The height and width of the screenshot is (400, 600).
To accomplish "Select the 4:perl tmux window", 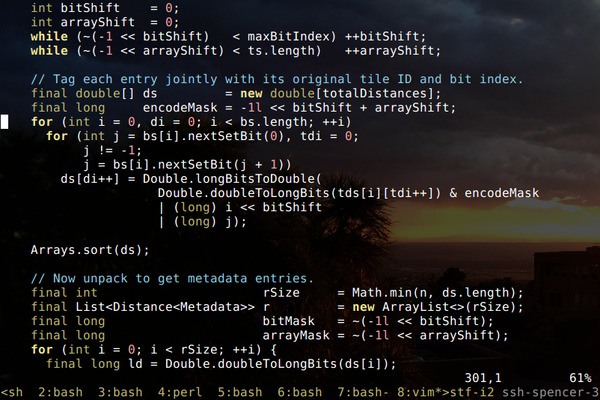I will coord(180,392).
